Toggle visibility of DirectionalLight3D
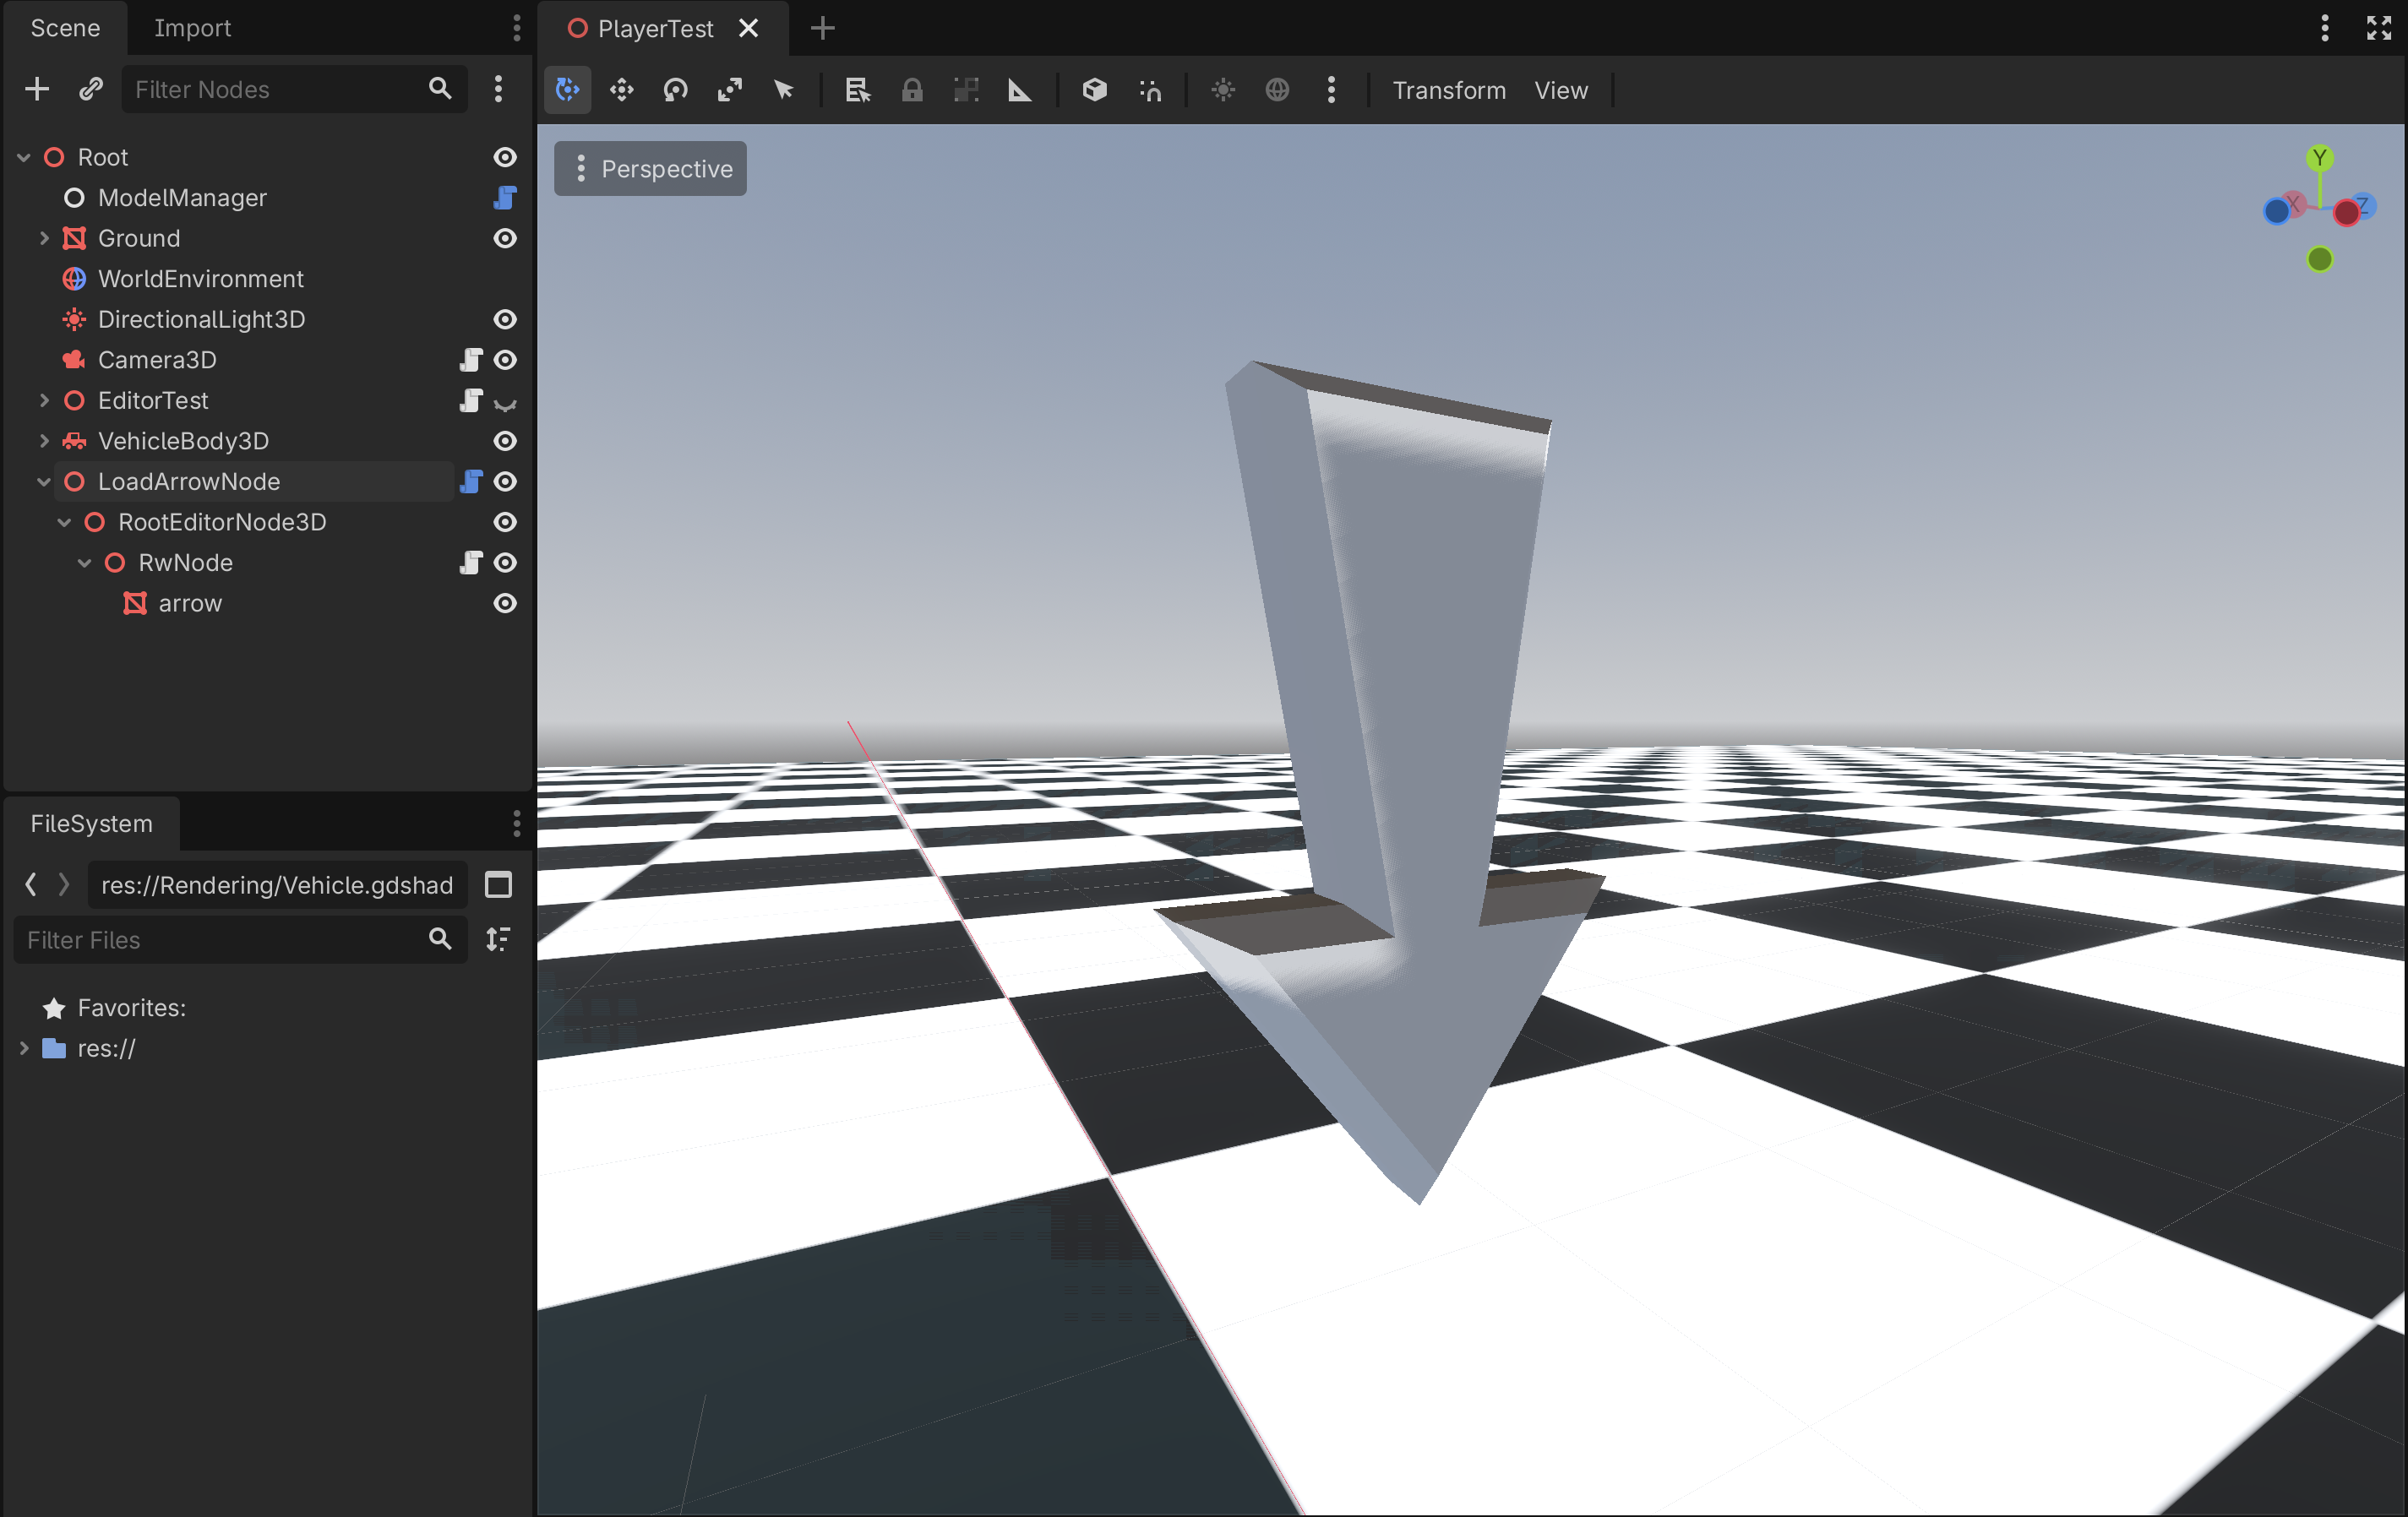 506,319
